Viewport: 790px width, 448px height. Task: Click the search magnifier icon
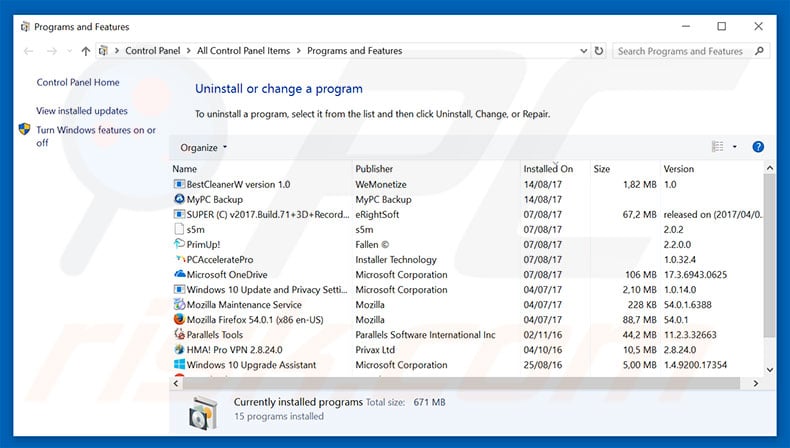click(x=759, y=51)
